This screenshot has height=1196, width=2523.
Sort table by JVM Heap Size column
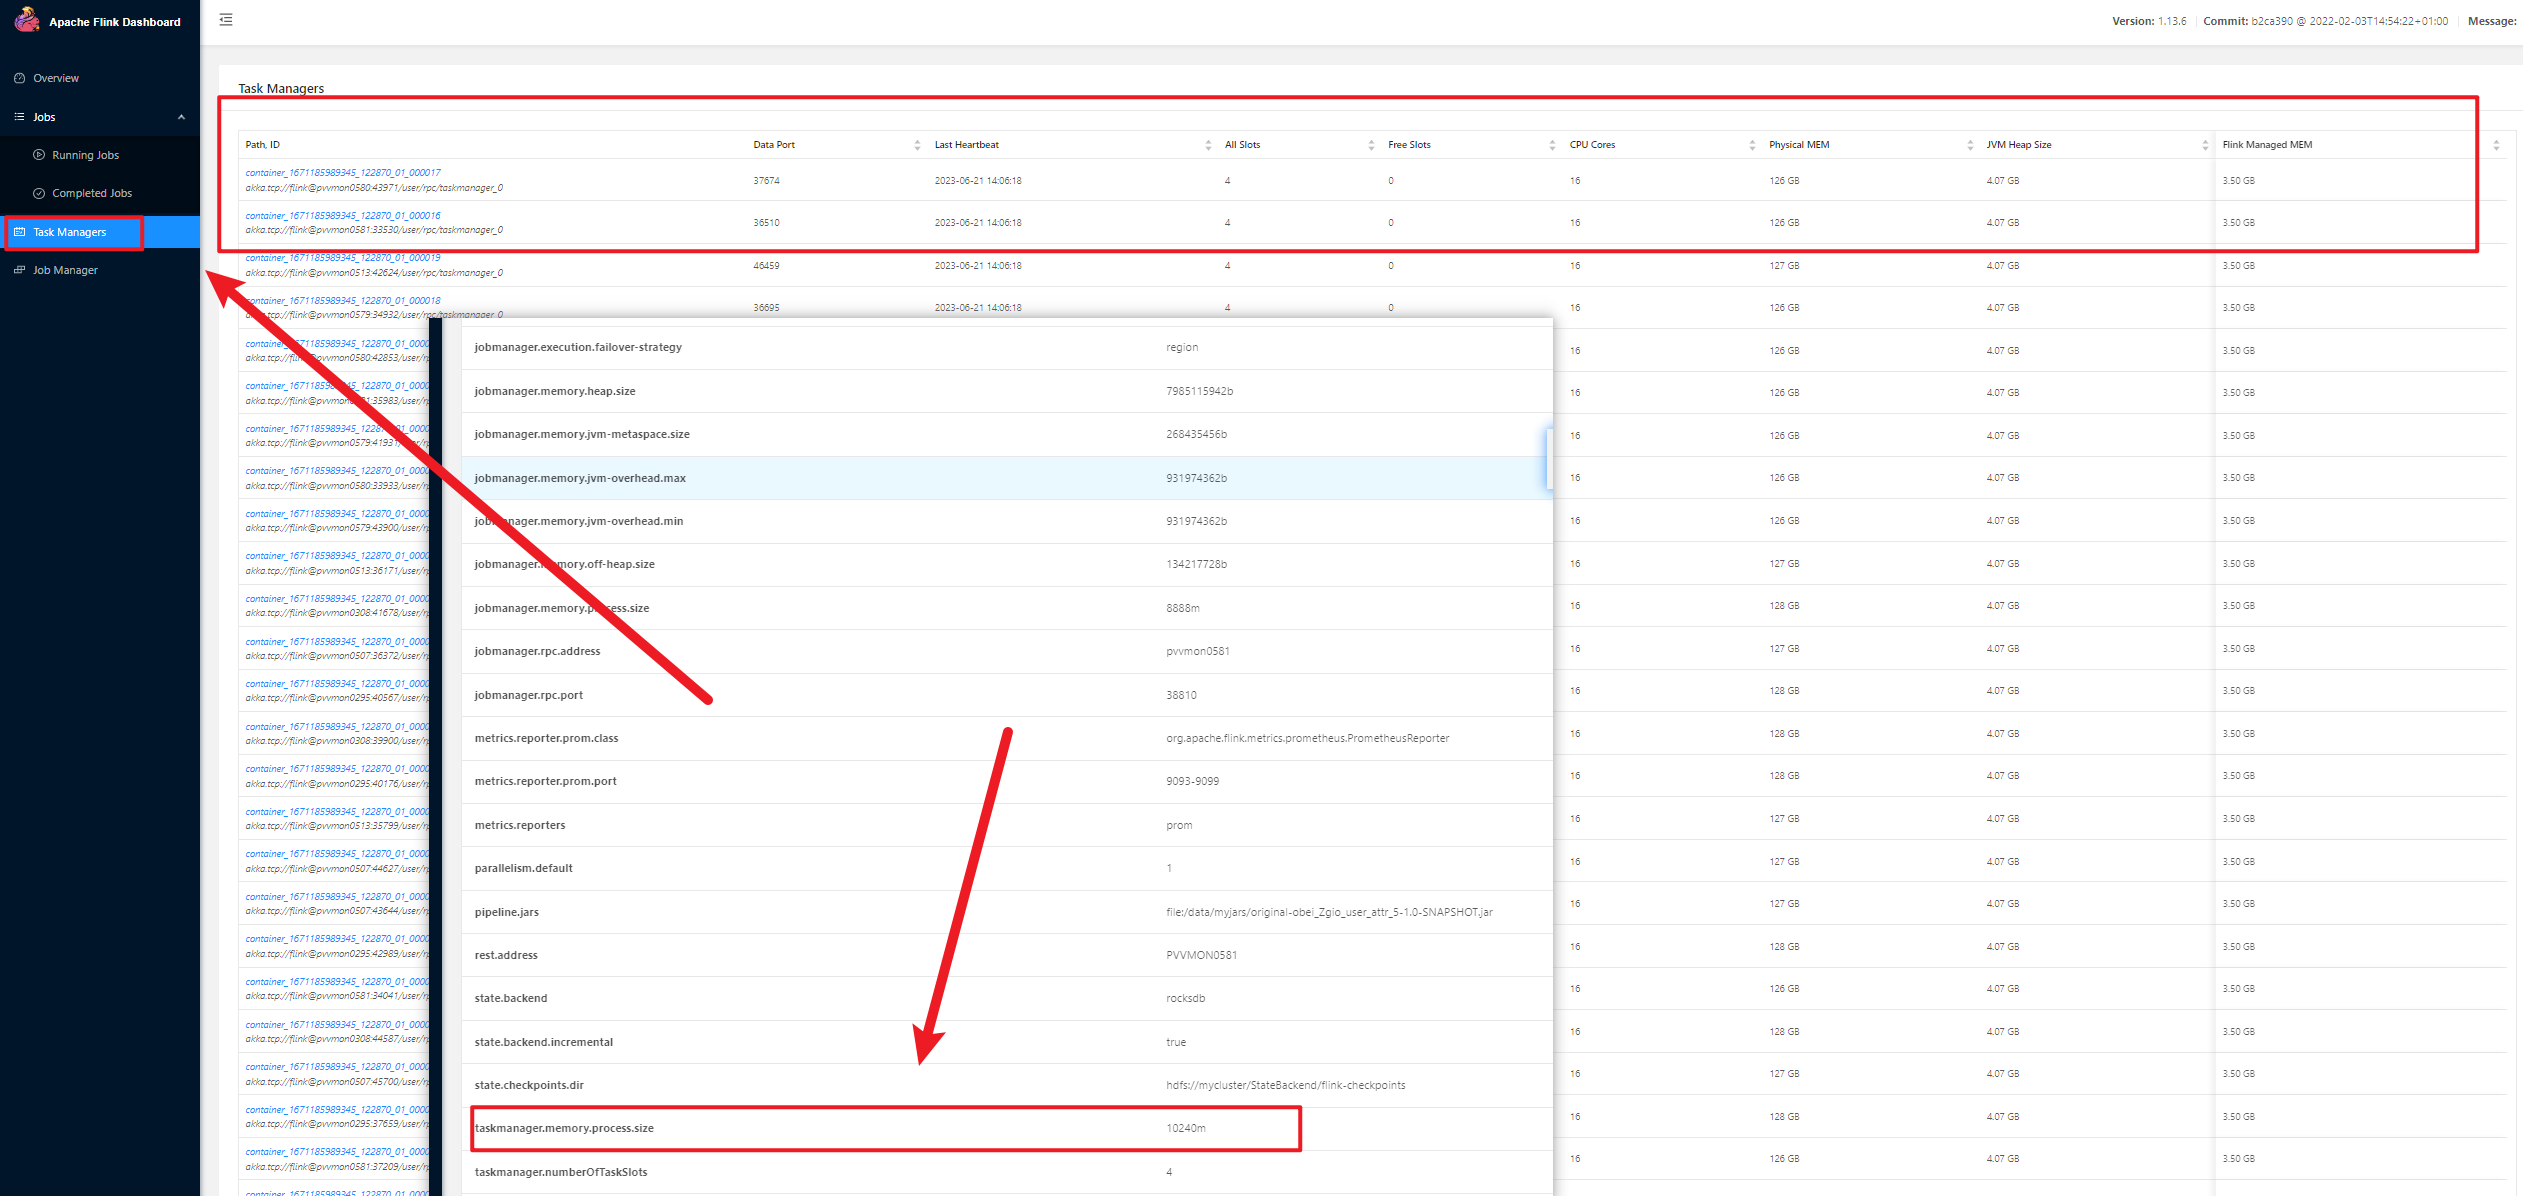coord(2205,145)
